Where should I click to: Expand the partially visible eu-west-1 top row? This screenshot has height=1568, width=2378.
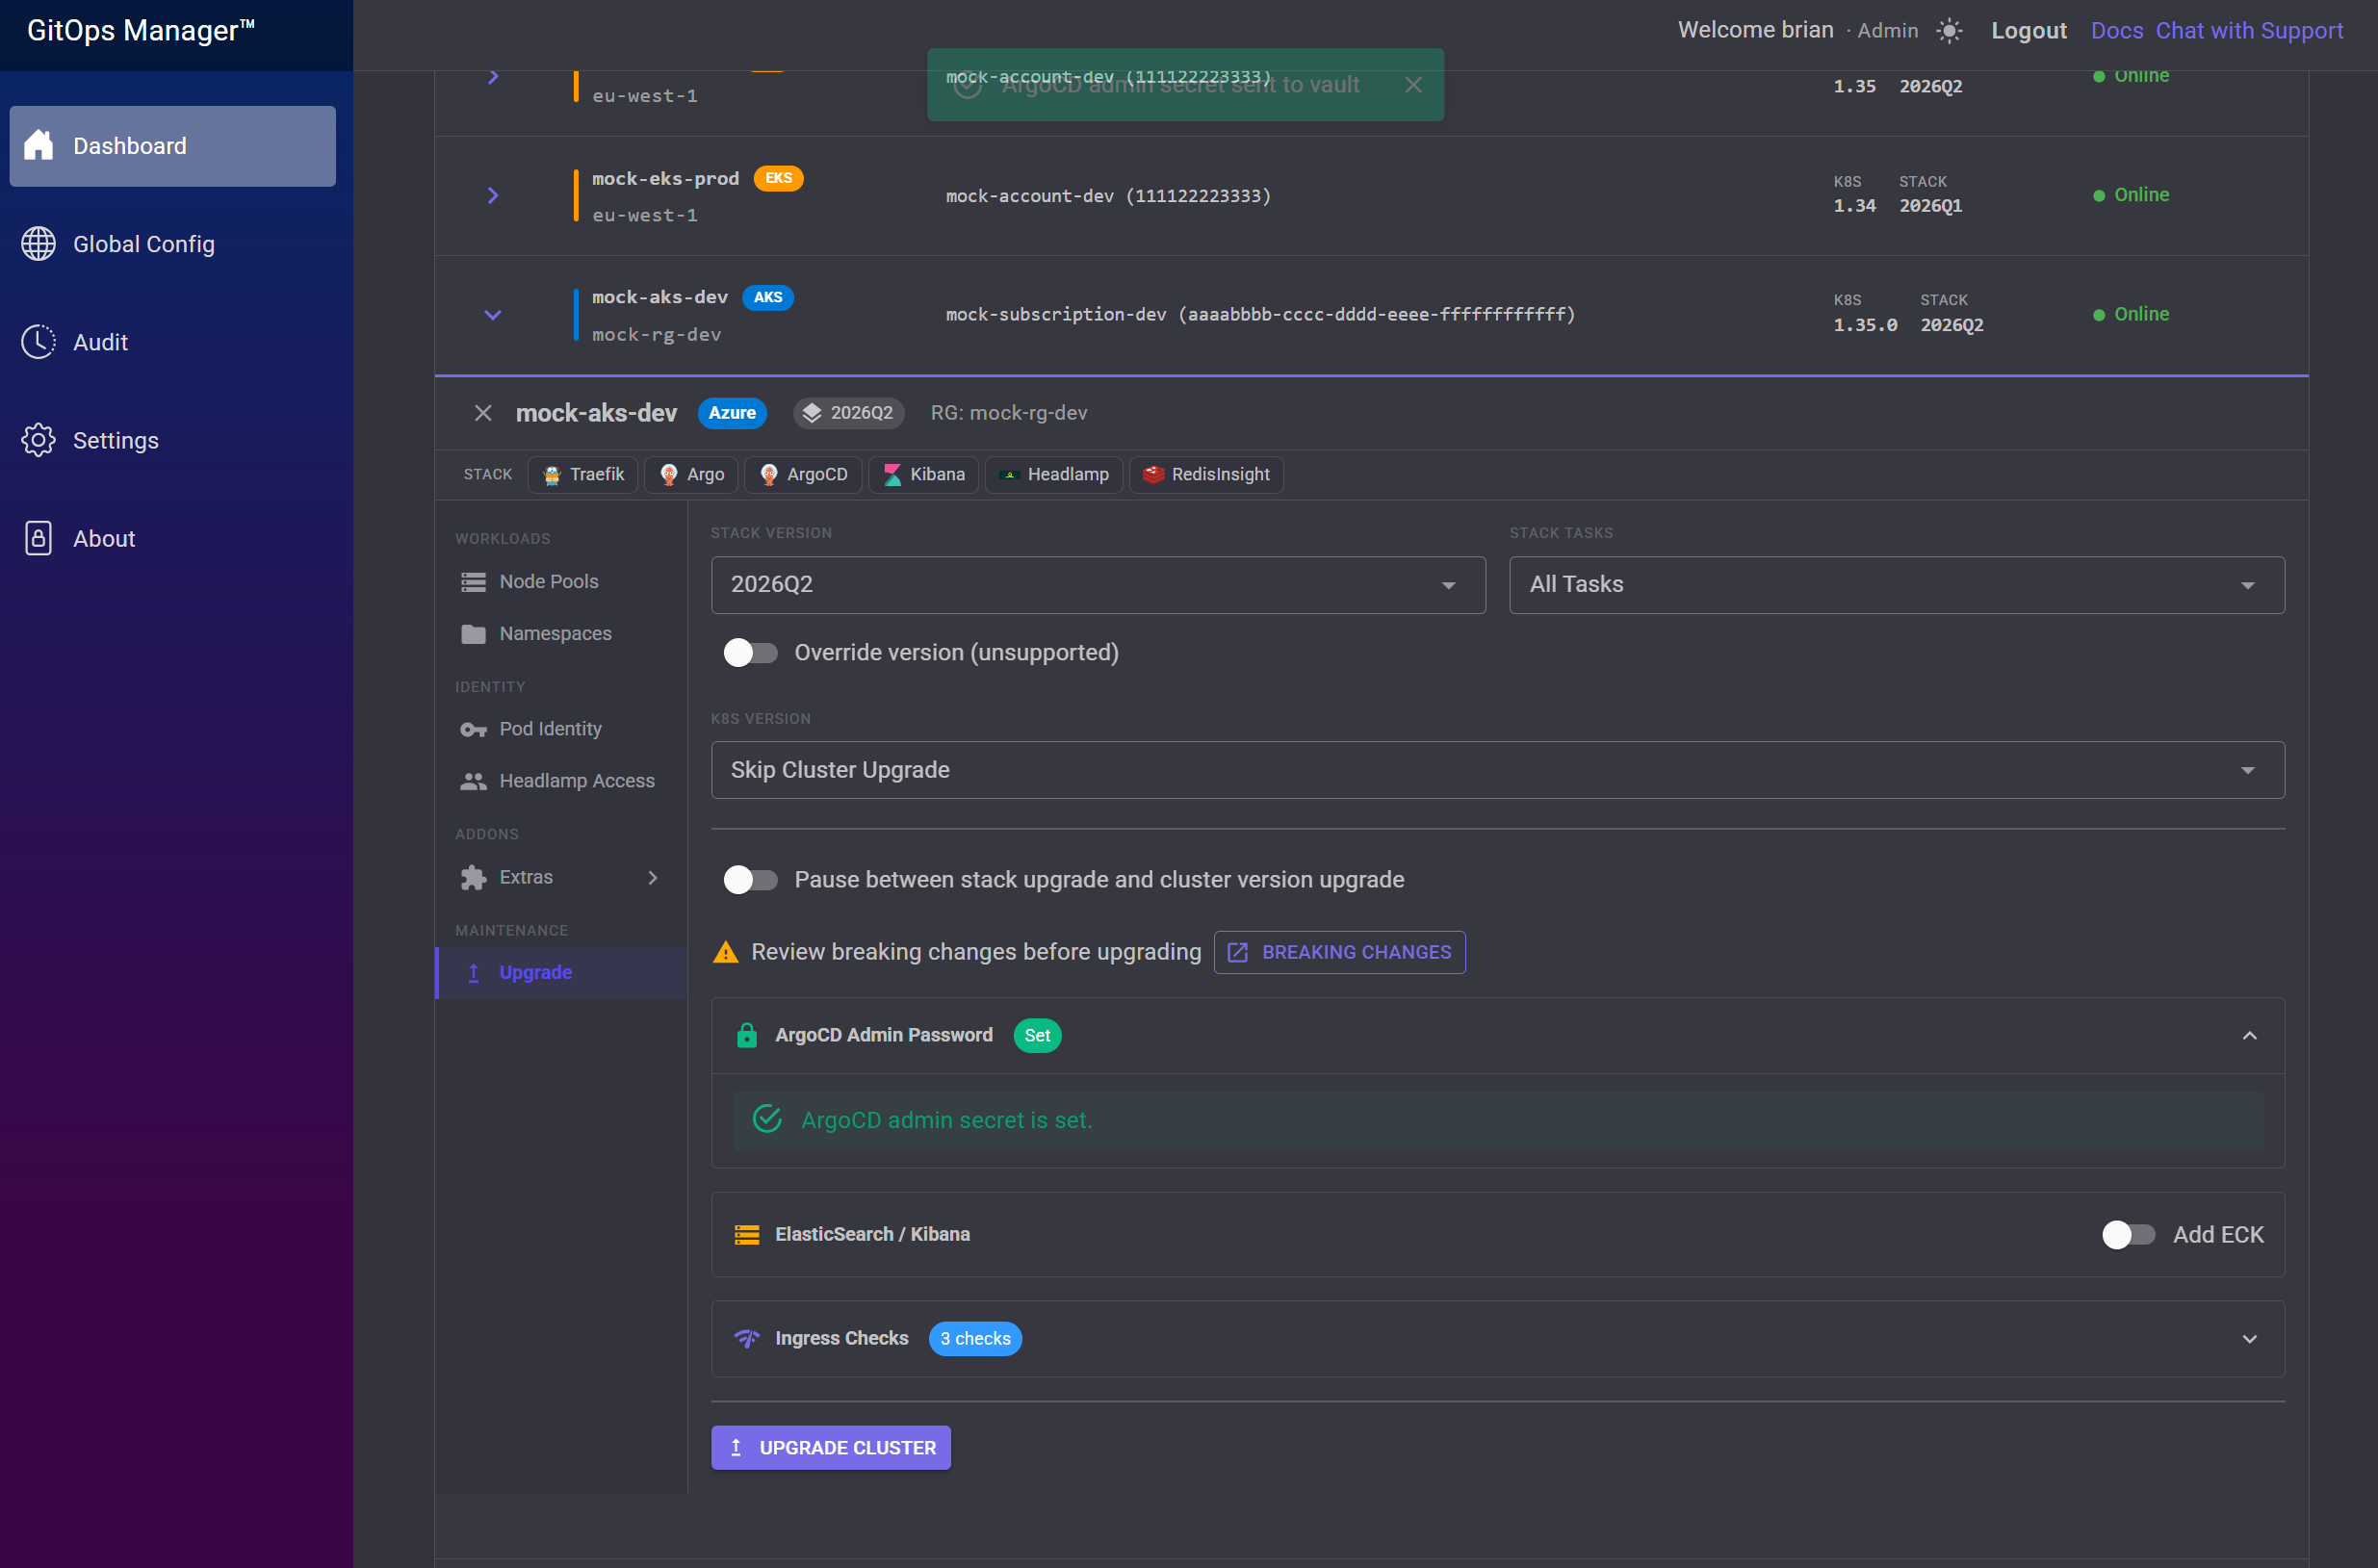(x=492, y=77)
